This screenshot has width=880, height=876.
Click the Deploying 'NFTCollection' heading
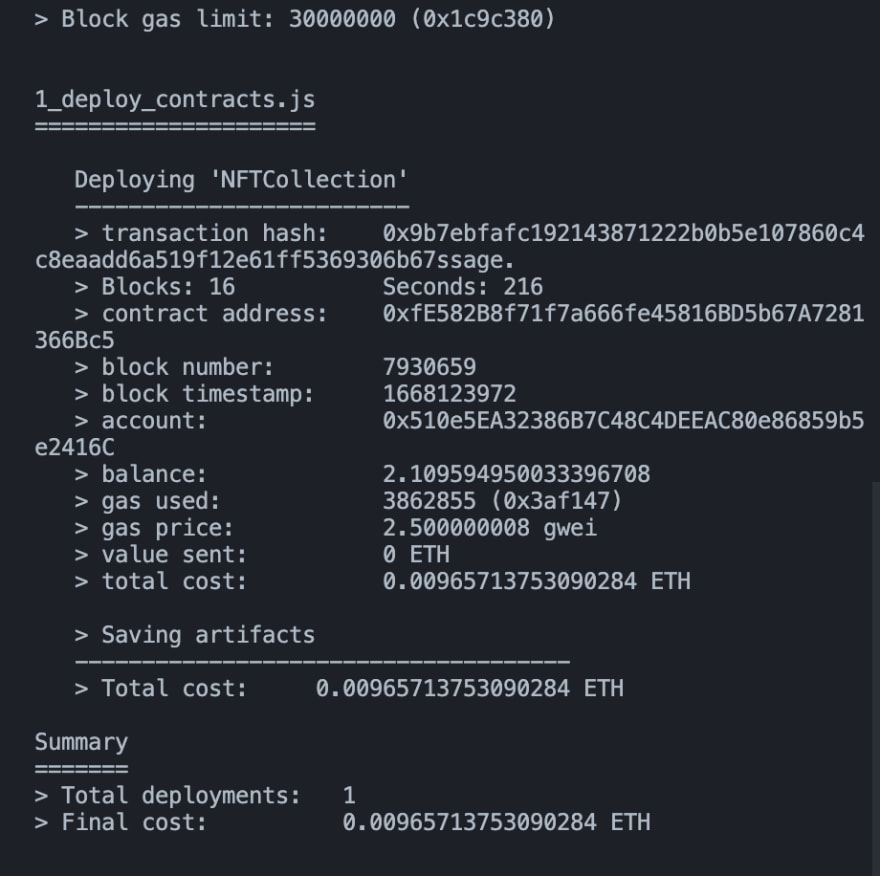click(241, 180)
